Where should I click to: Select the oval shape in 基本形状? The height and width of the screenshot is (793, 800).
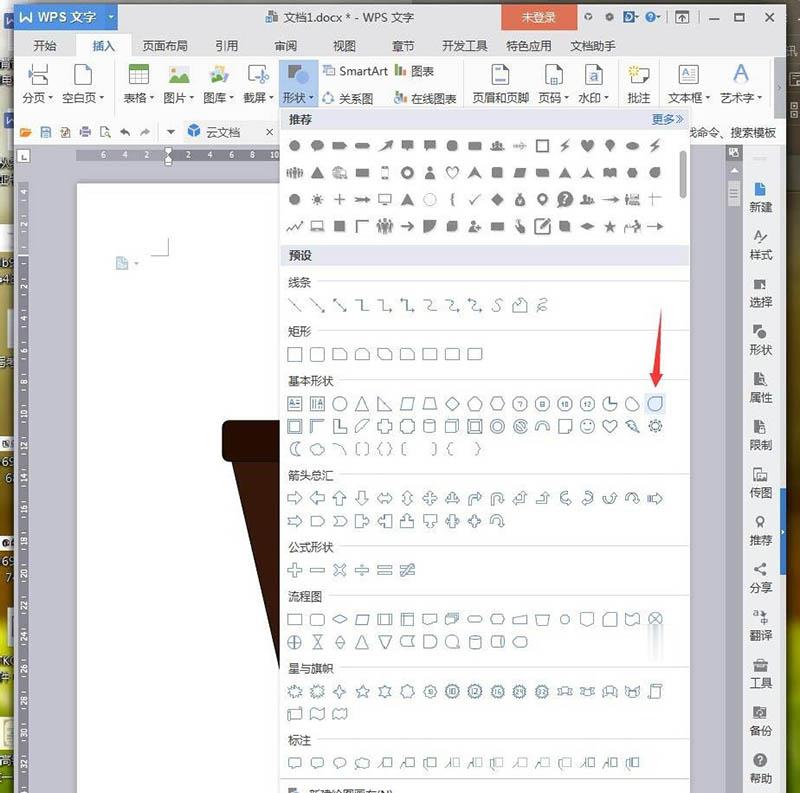[340, 404]
